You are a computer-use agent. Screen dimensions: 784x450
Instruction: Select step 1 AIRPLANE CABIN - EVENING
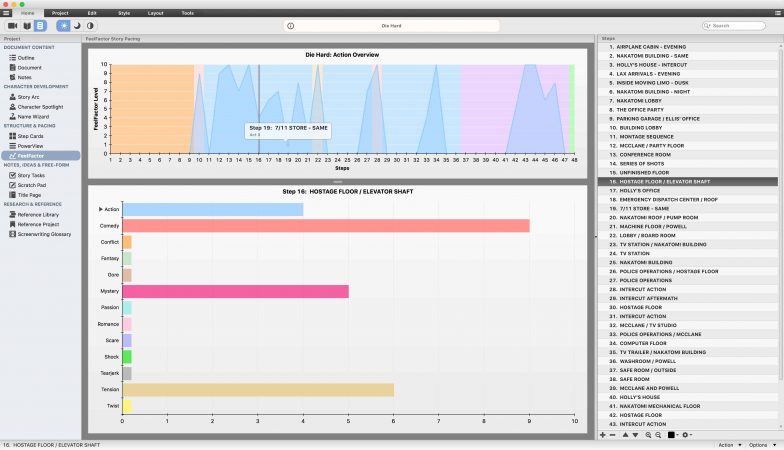(x=688, y=47)
